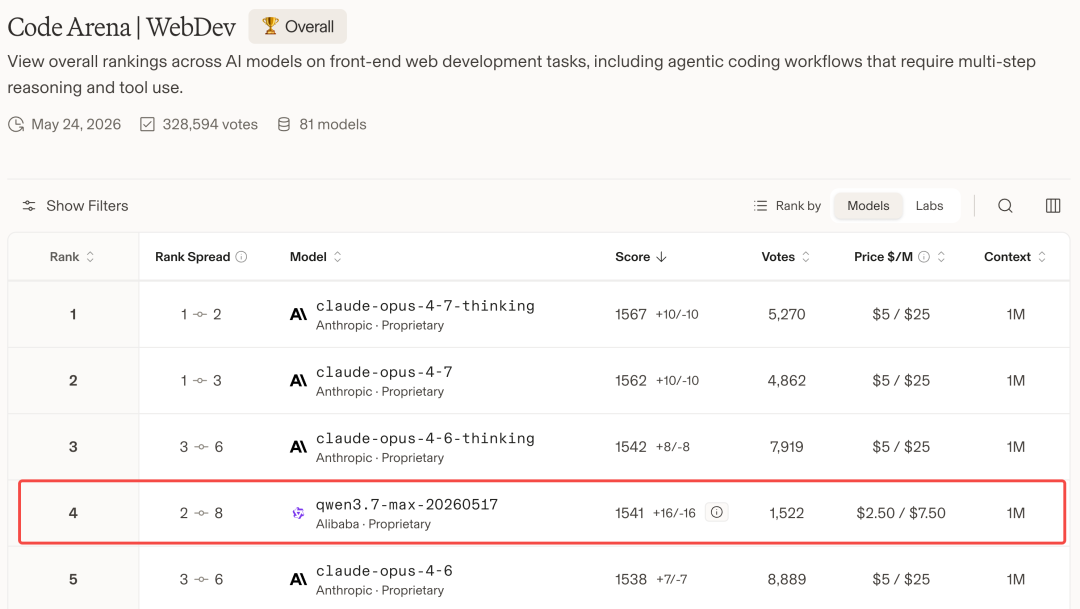Open qwen3.7-max-20260517 model entry
Screen dimensions: 1080x609
(407, 505)
